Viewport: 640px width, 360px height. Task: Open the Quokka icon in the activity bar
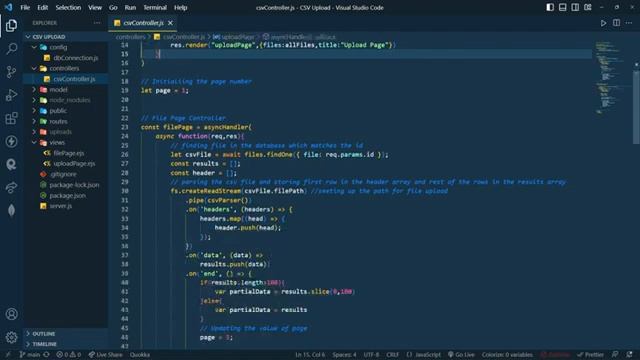tap(11, 164)
